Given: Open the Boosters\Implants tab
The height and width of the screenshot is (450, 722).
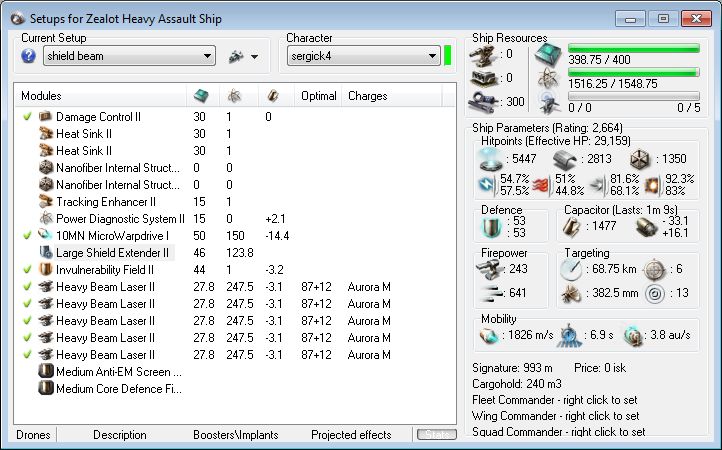Looking at the screenshot, I should pos(236,435).
